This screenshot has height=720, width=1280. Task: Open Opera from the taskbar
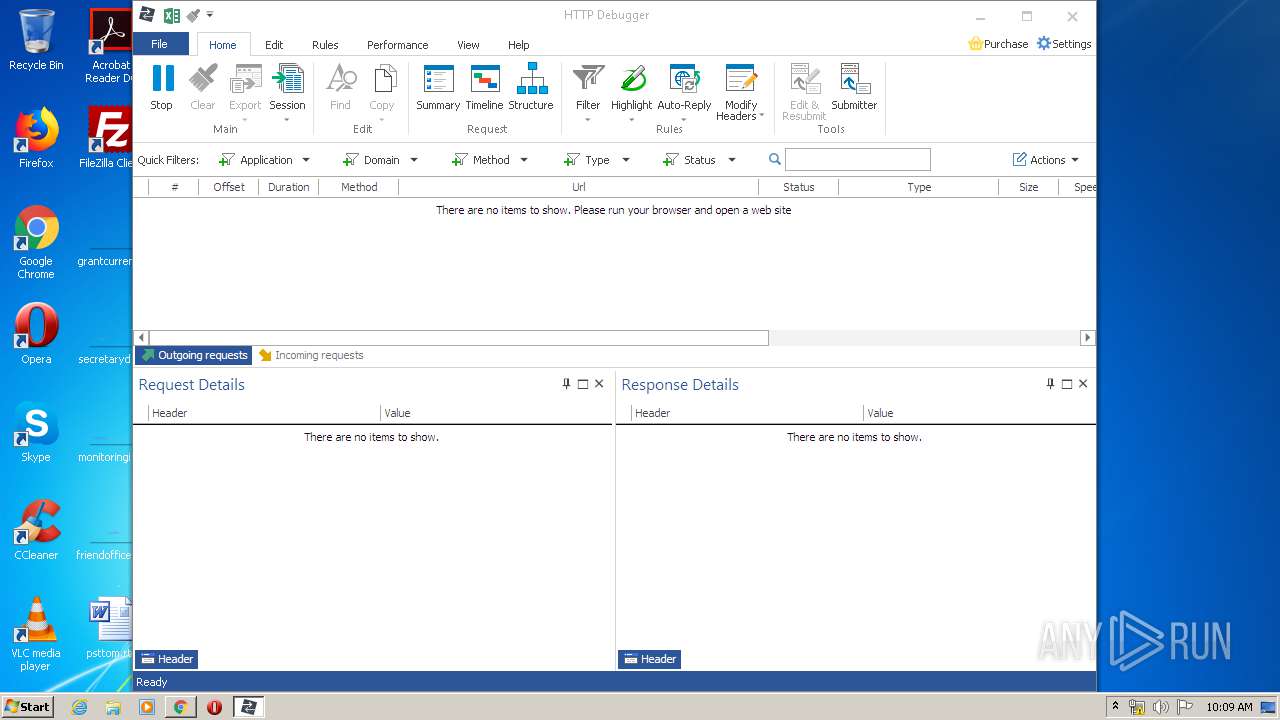[214, 707]
